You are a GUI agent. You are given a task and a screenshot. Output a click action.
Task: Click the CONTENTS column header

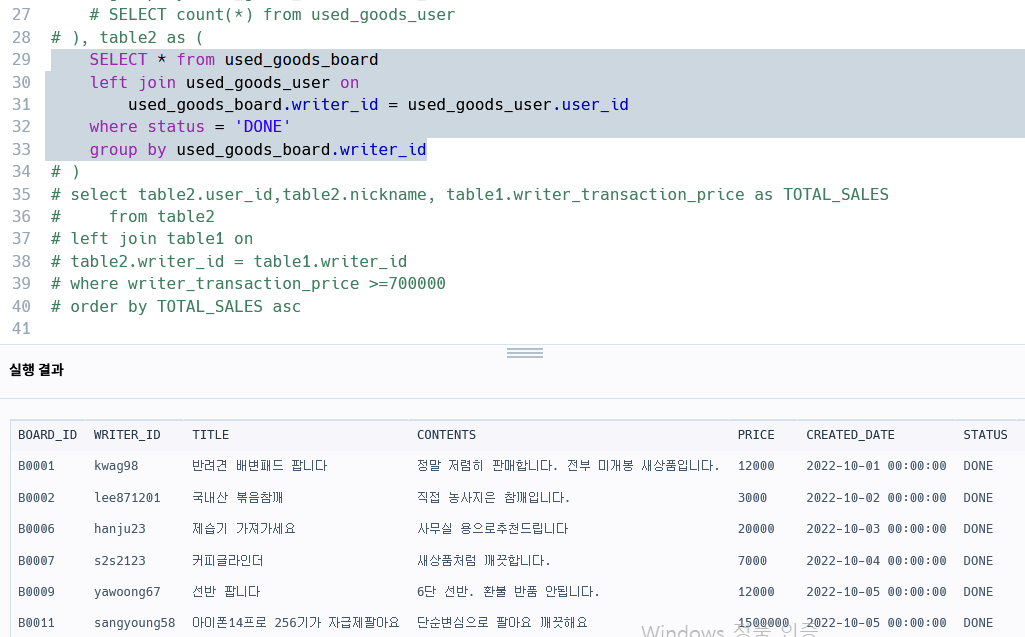coord(446,435)
